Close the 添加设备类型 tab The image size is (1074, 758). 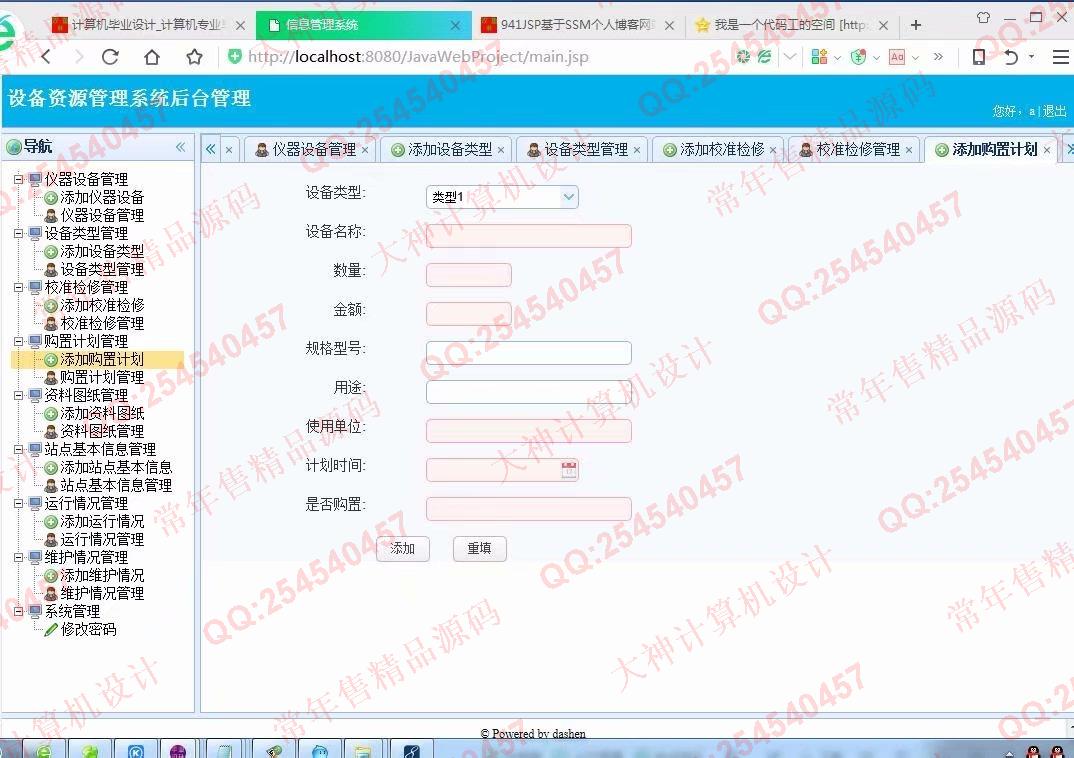[x=501, y=150]
